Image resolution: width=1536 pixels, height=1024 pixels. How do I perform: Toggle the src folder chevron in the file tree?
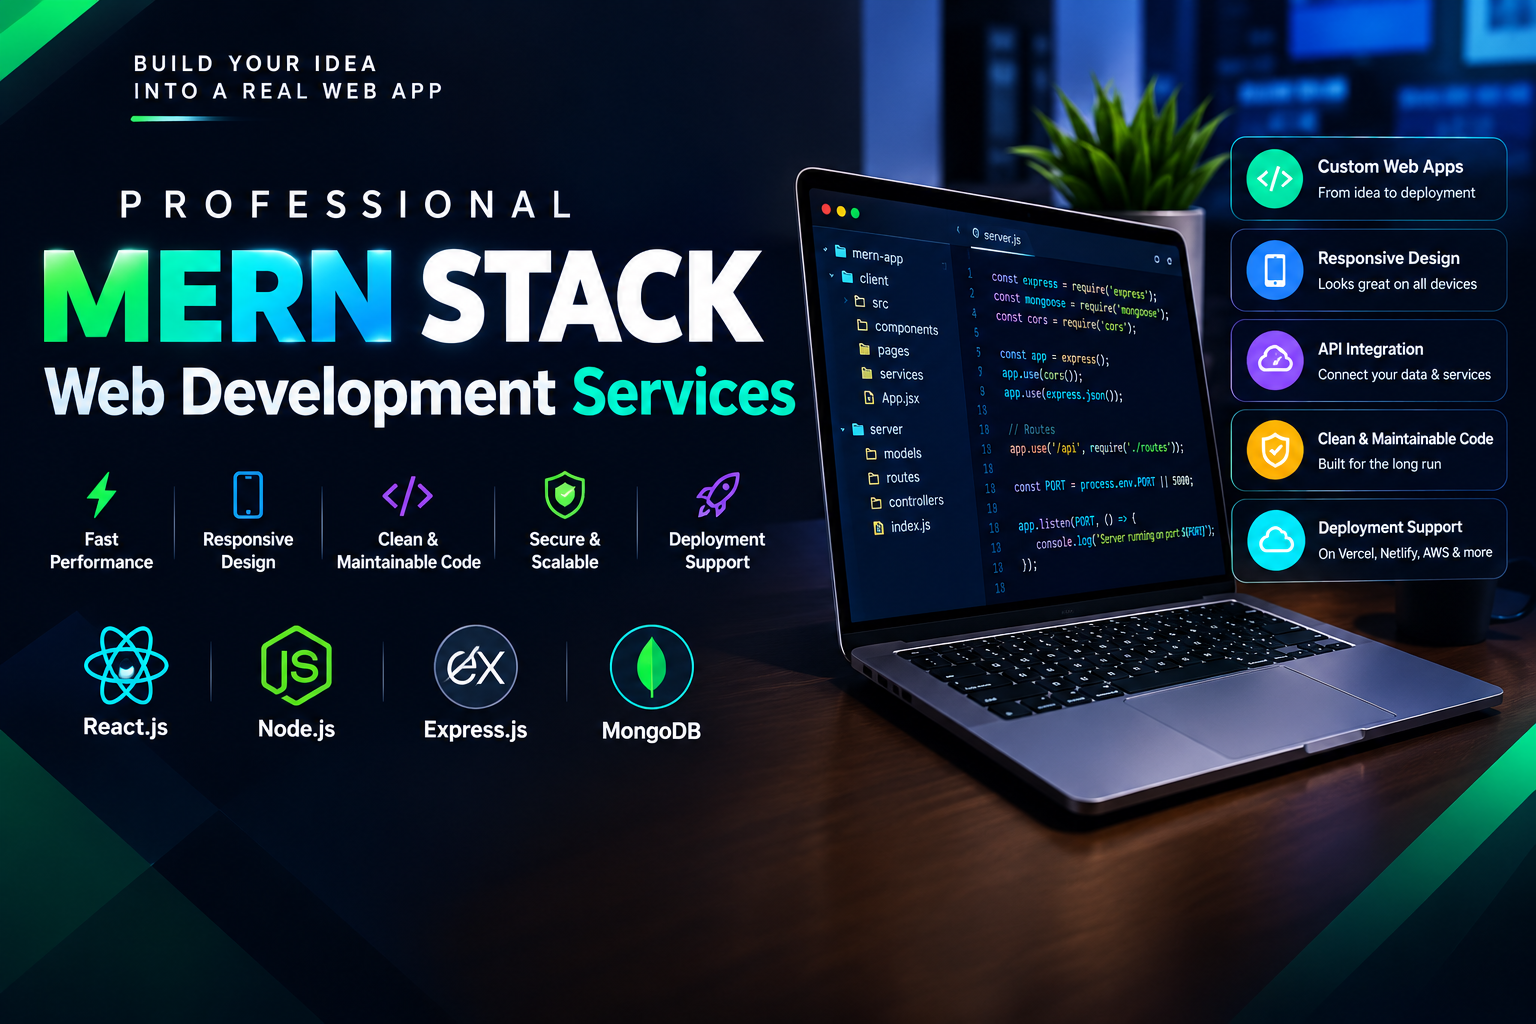tap(845, 300)
